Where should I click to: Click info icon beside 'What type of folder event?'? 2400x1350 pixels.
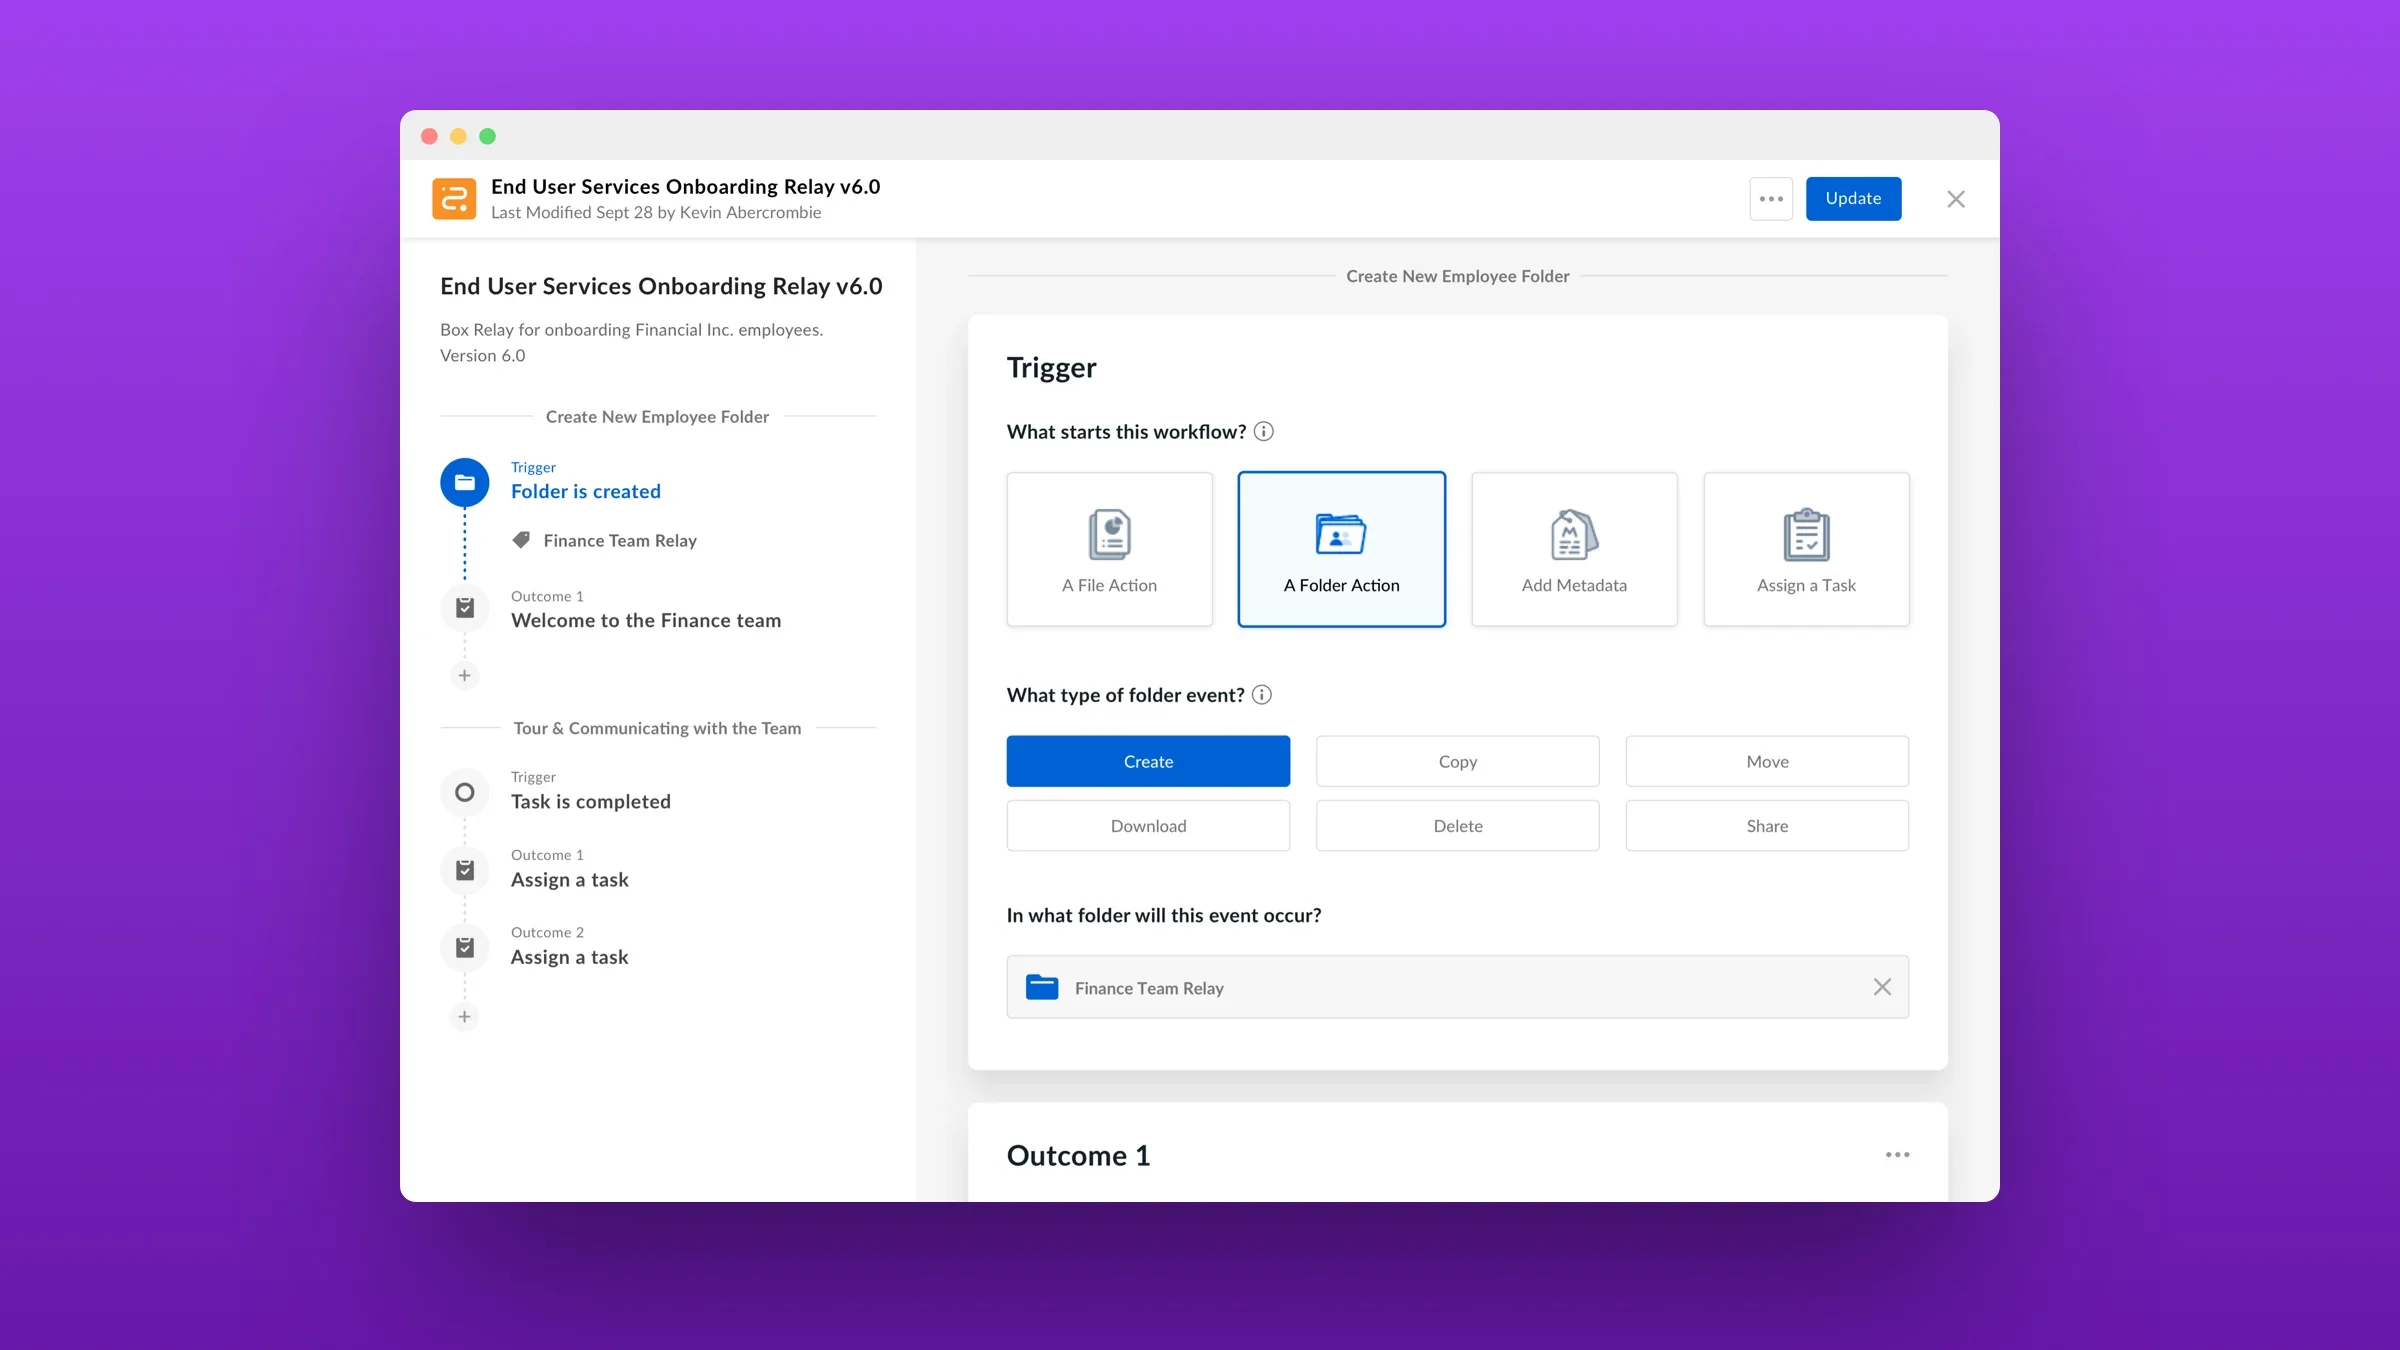[1262, 695]
